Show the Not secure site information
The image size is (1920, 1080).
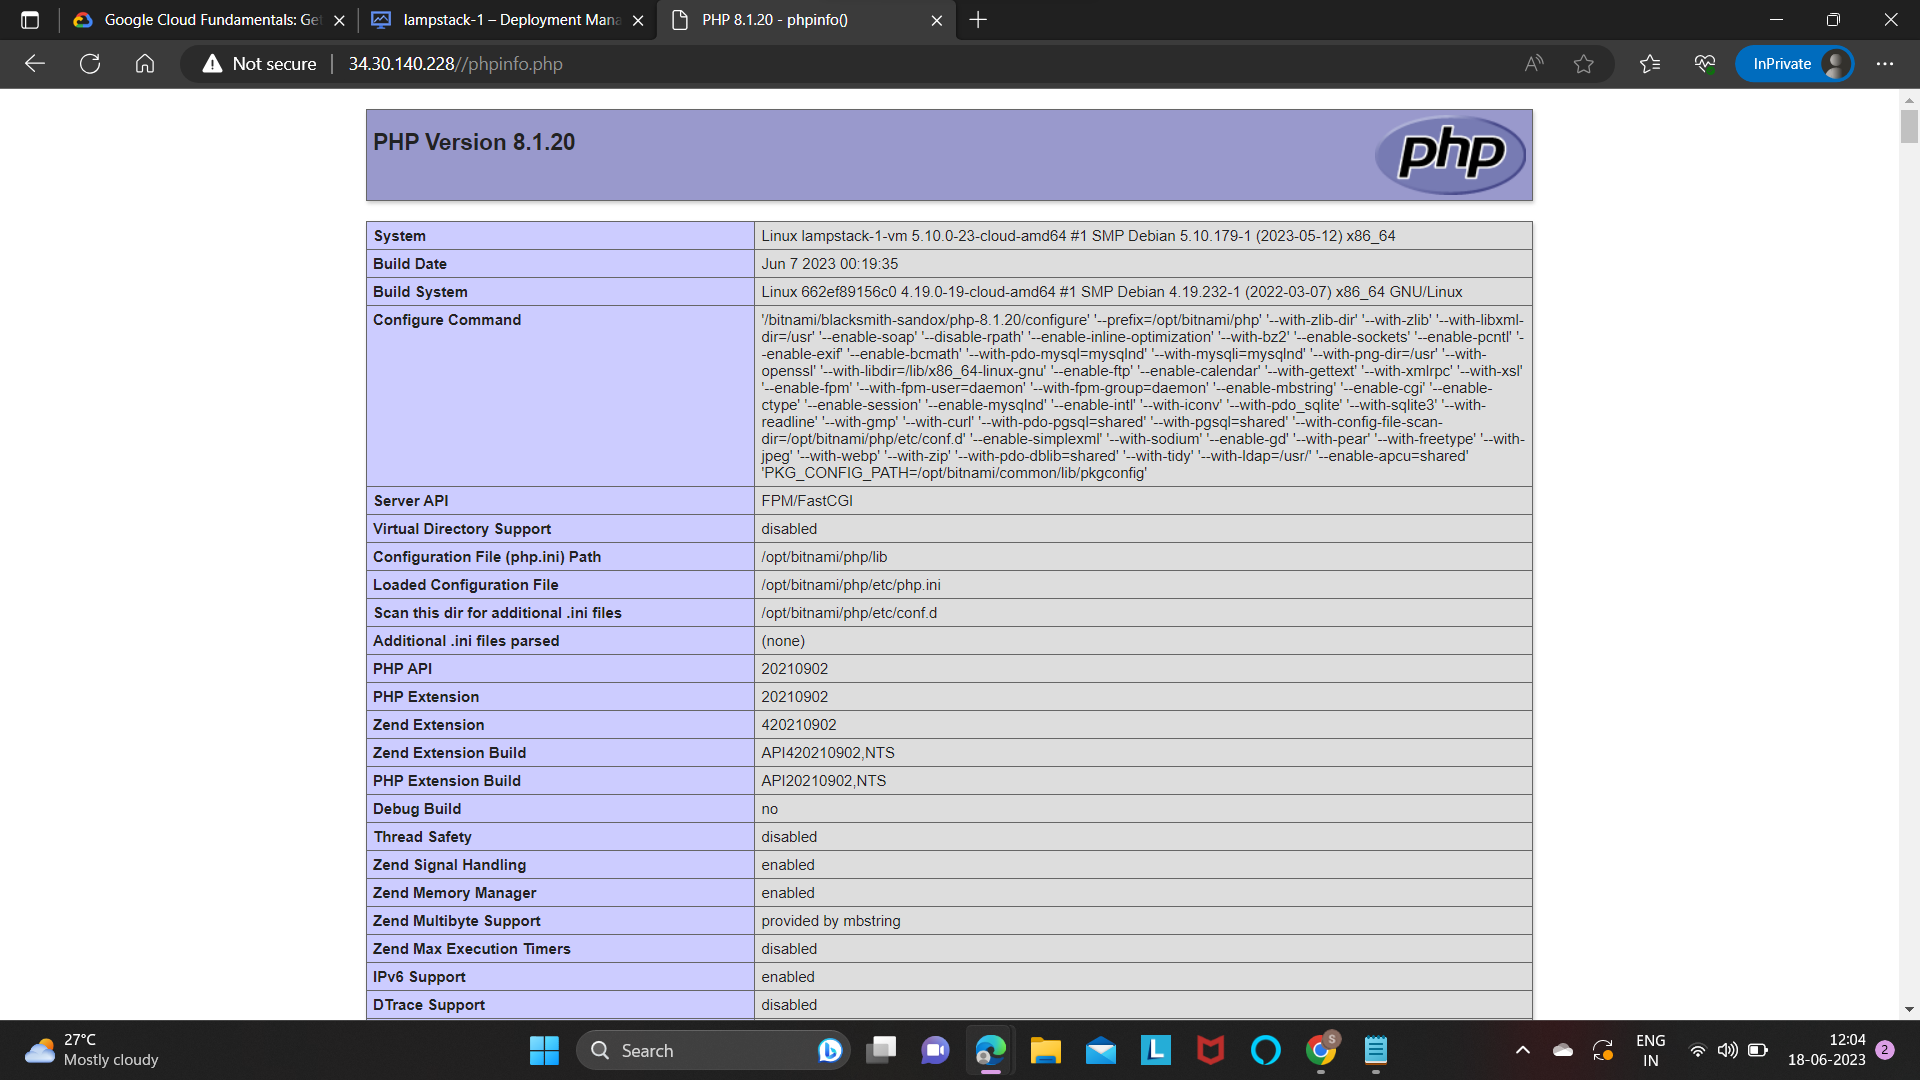click(260, 64)
